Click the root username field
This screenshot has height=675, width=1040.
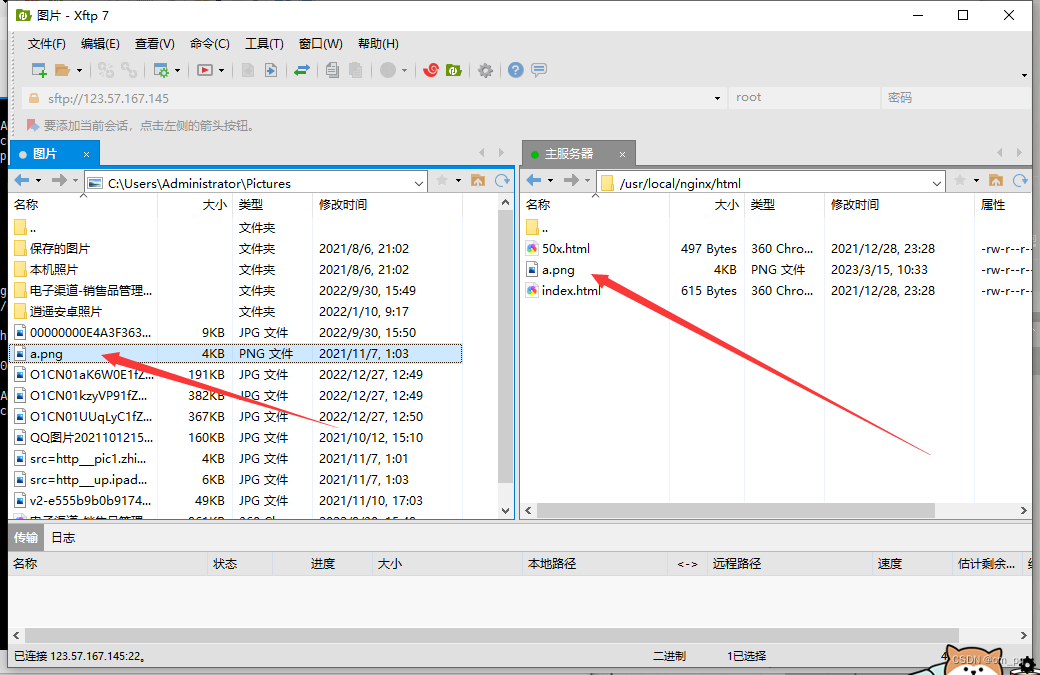[804, 98]
